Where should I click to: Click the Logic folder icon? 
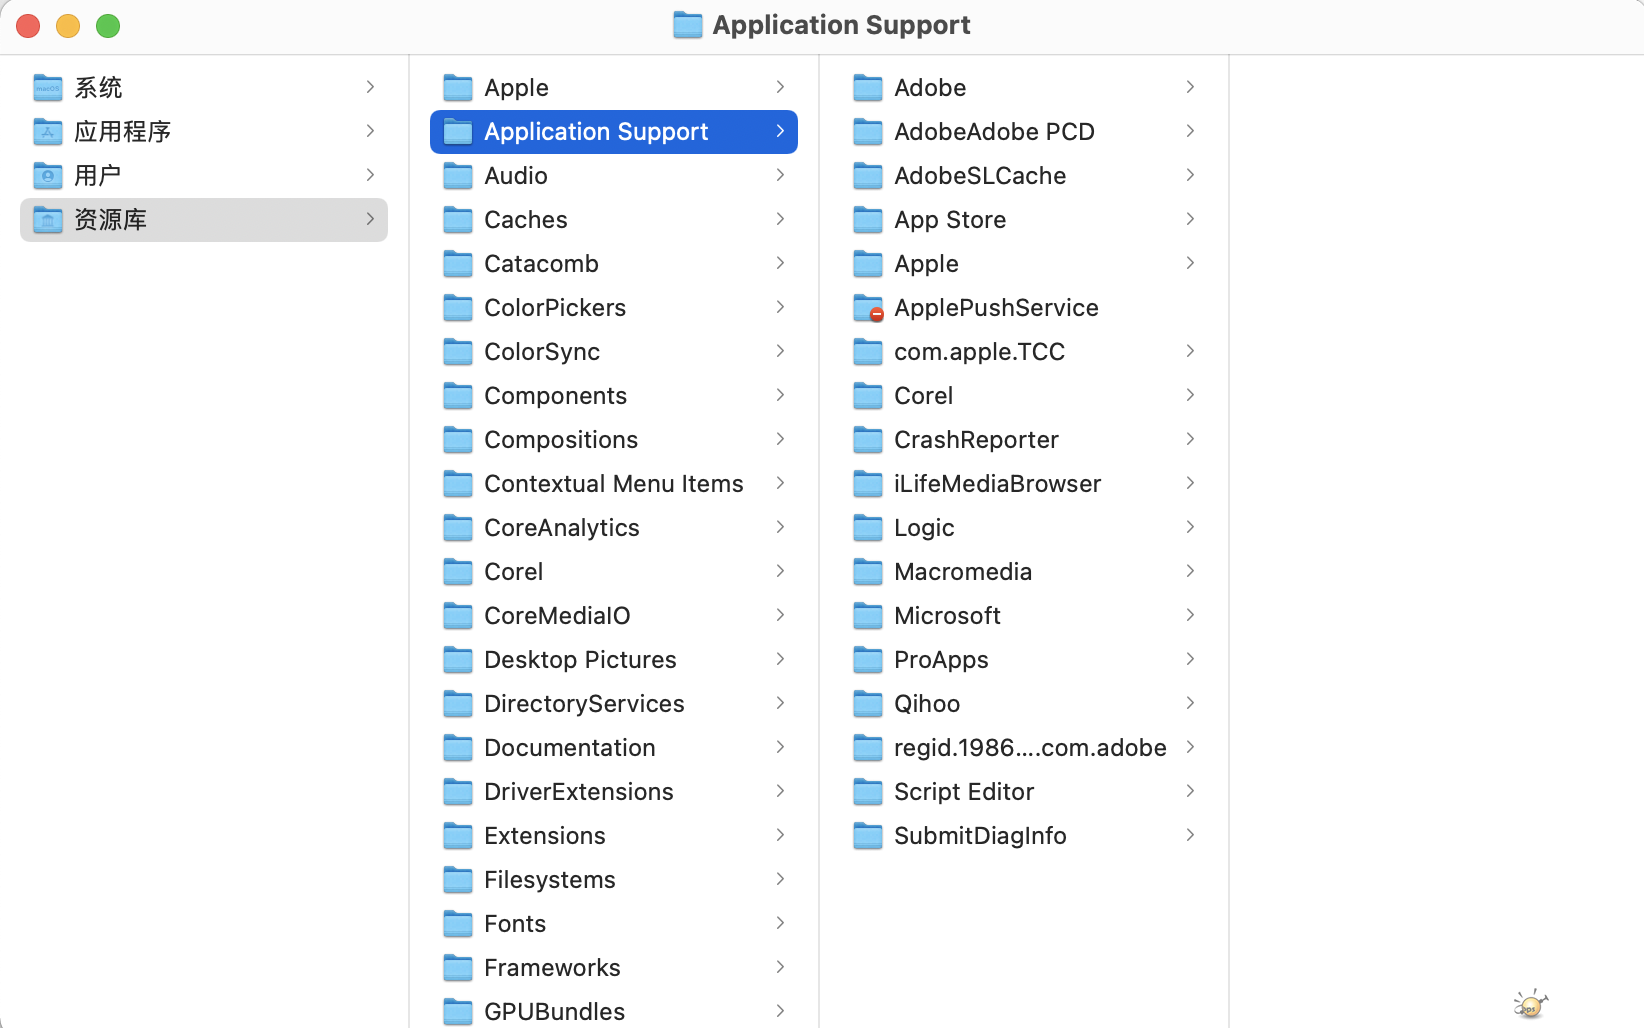click(868, 528)
